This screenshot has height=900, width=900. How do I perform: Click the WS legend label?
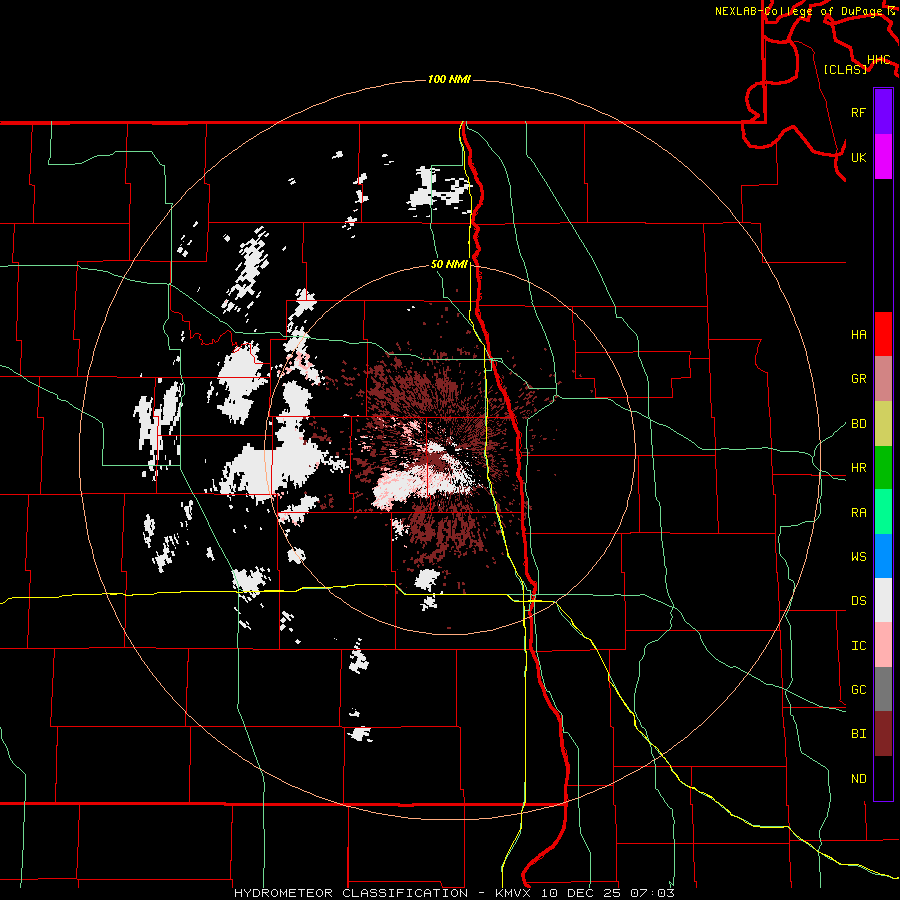858,556
